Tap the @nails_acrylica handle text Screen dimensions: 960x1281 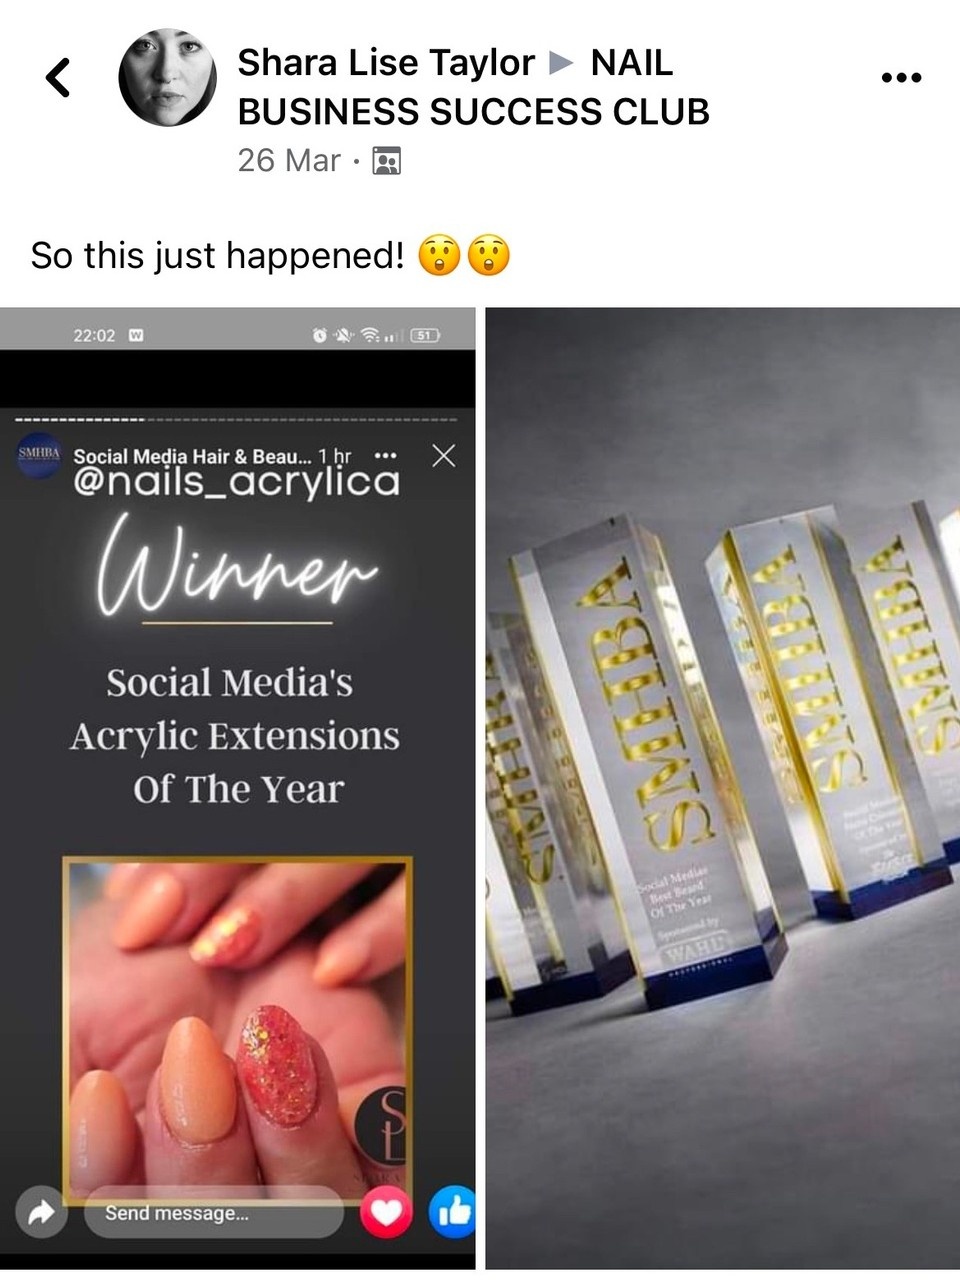[237, 482]
